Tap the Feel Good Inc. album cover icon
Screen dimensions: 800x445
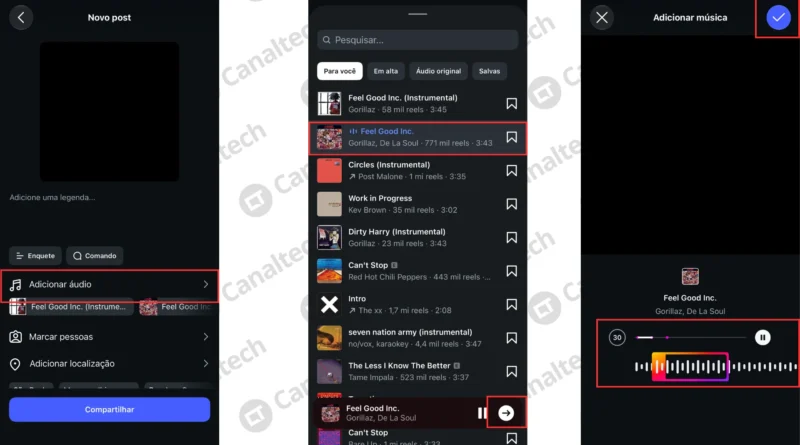[690, 277]
